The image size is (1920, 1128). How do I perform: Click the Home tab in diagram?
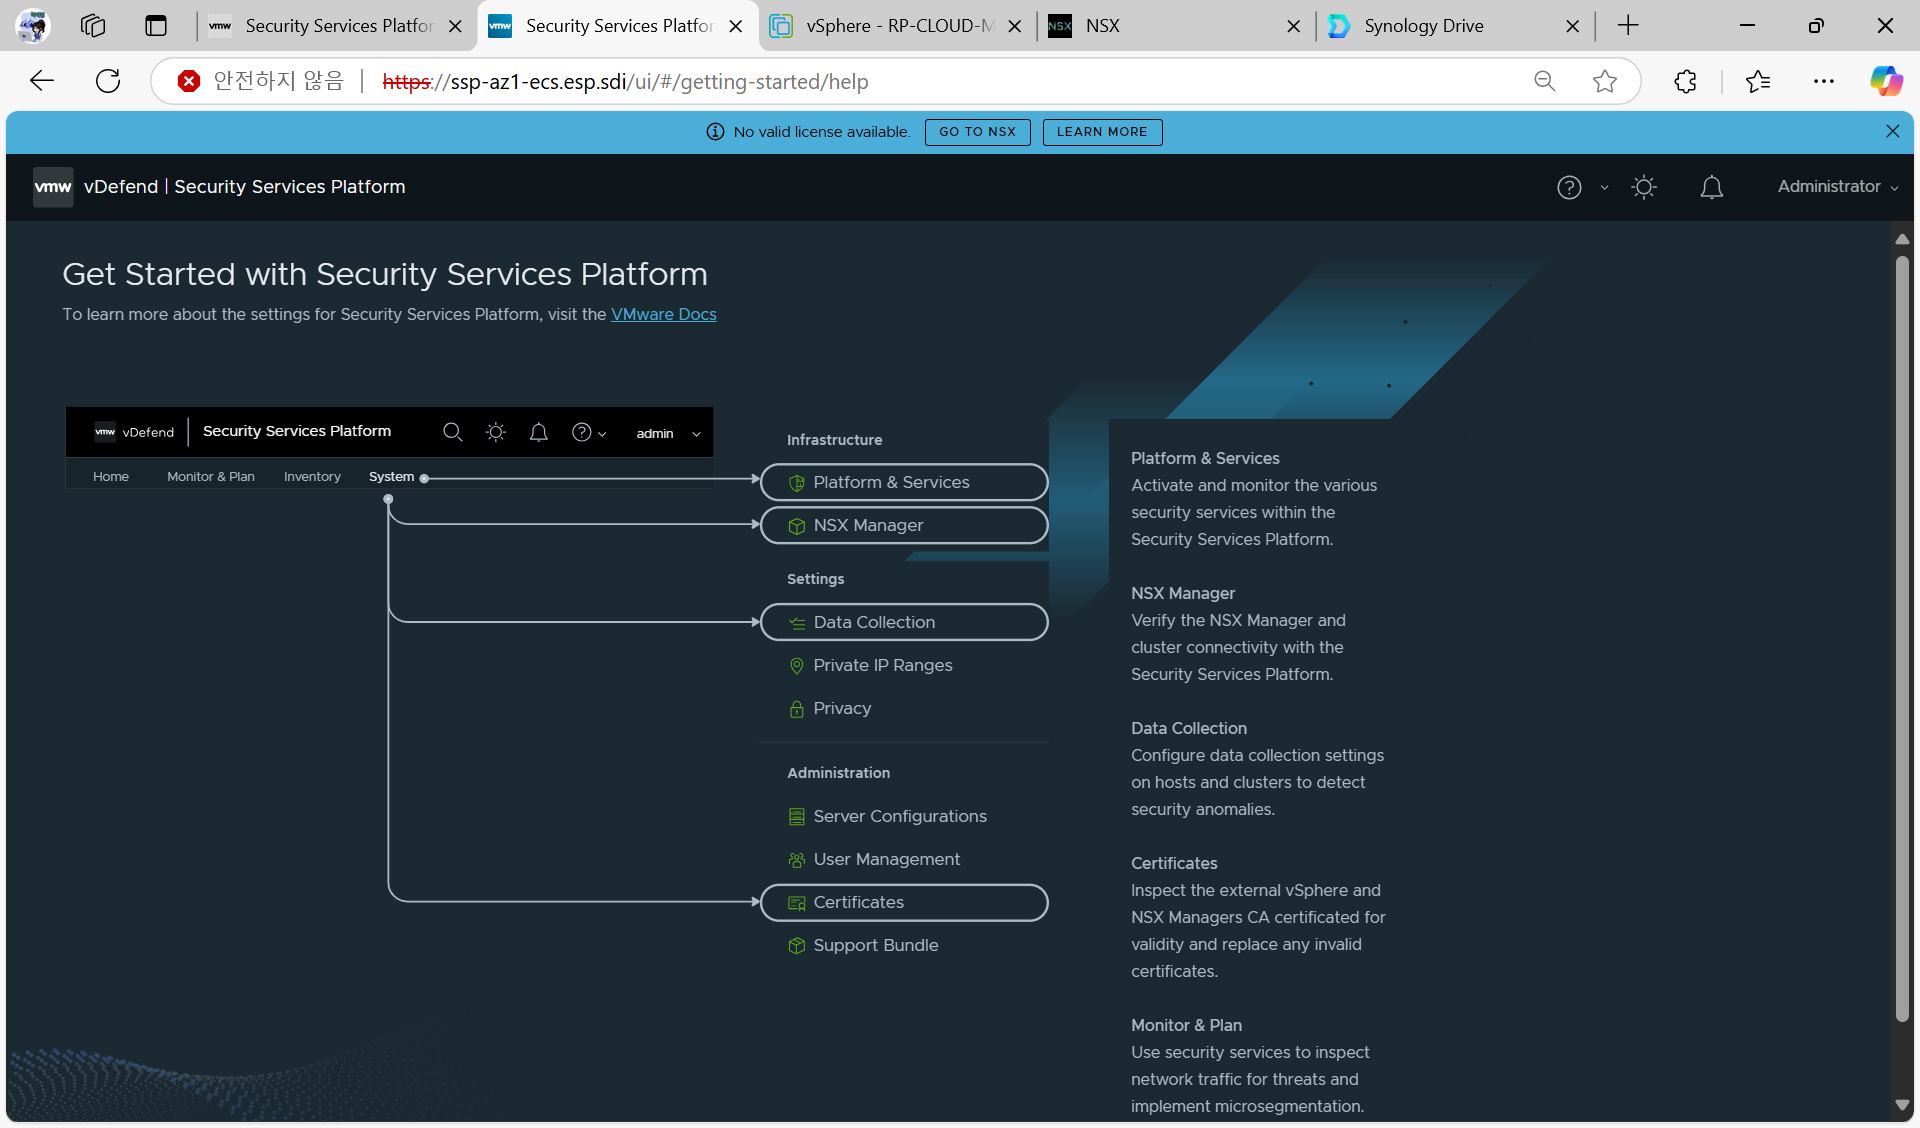[x=111, y=477]
